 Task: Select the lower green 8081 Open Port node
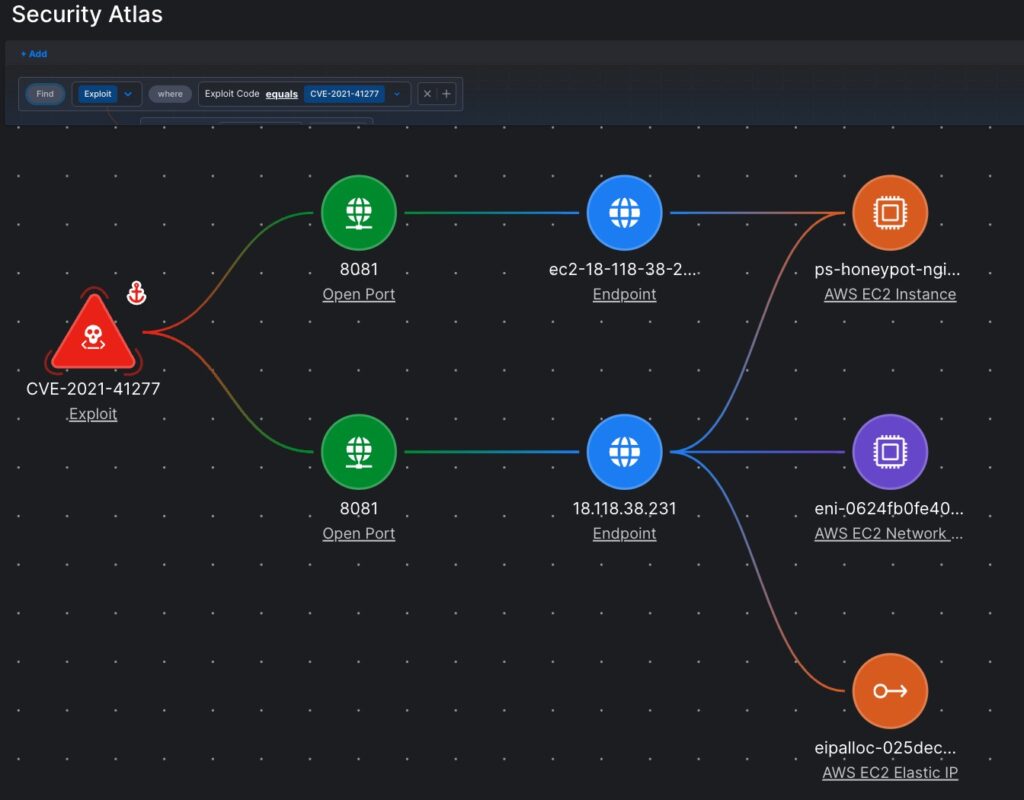[359, 452]
